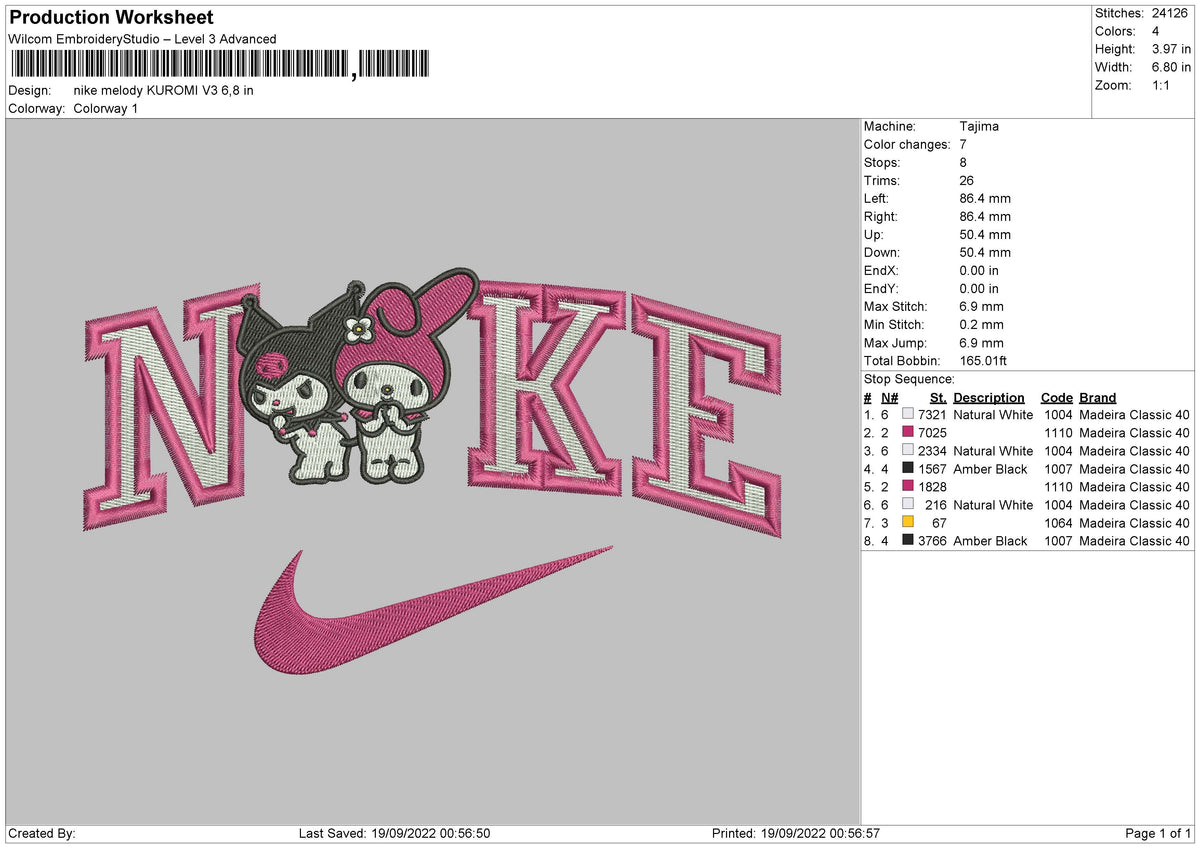Click the Amber Black row for stop 4
This screenshot has width=1200, height=848.
coord(1026,469)
